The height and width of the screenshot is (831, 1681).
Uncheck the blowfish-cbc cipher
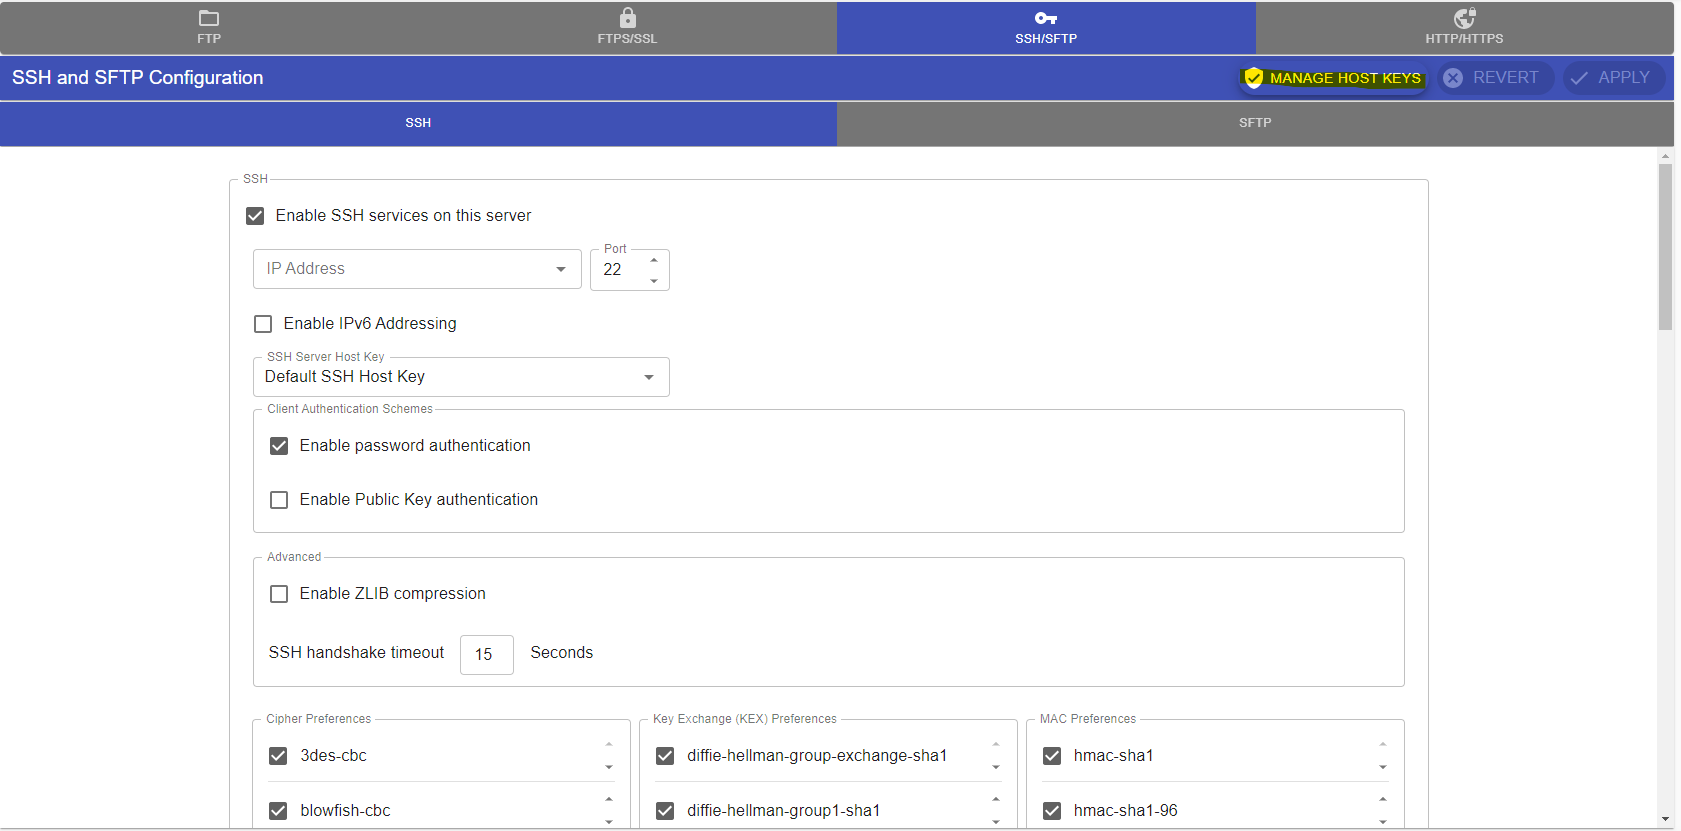pyautogui.click(x=278, y=811)
